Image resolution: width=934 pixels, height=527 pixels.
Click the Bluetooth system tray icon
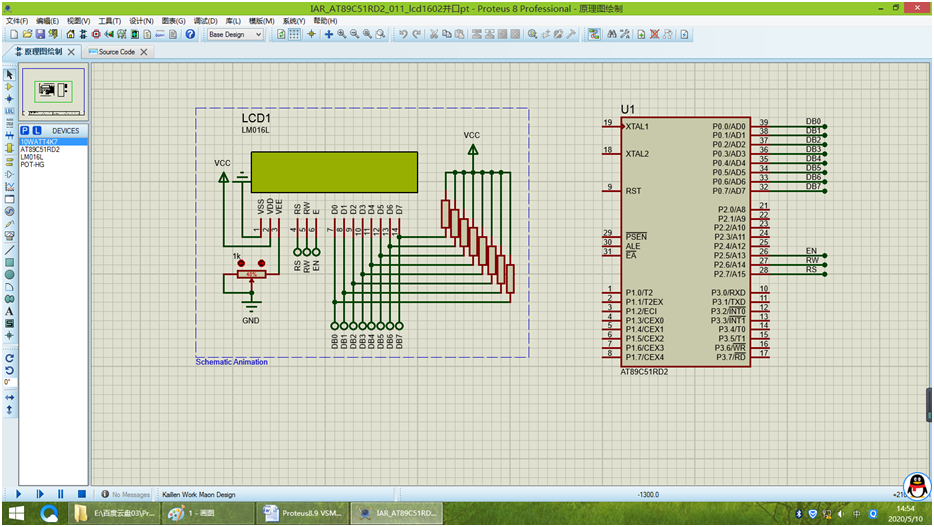tap(799, 513)
